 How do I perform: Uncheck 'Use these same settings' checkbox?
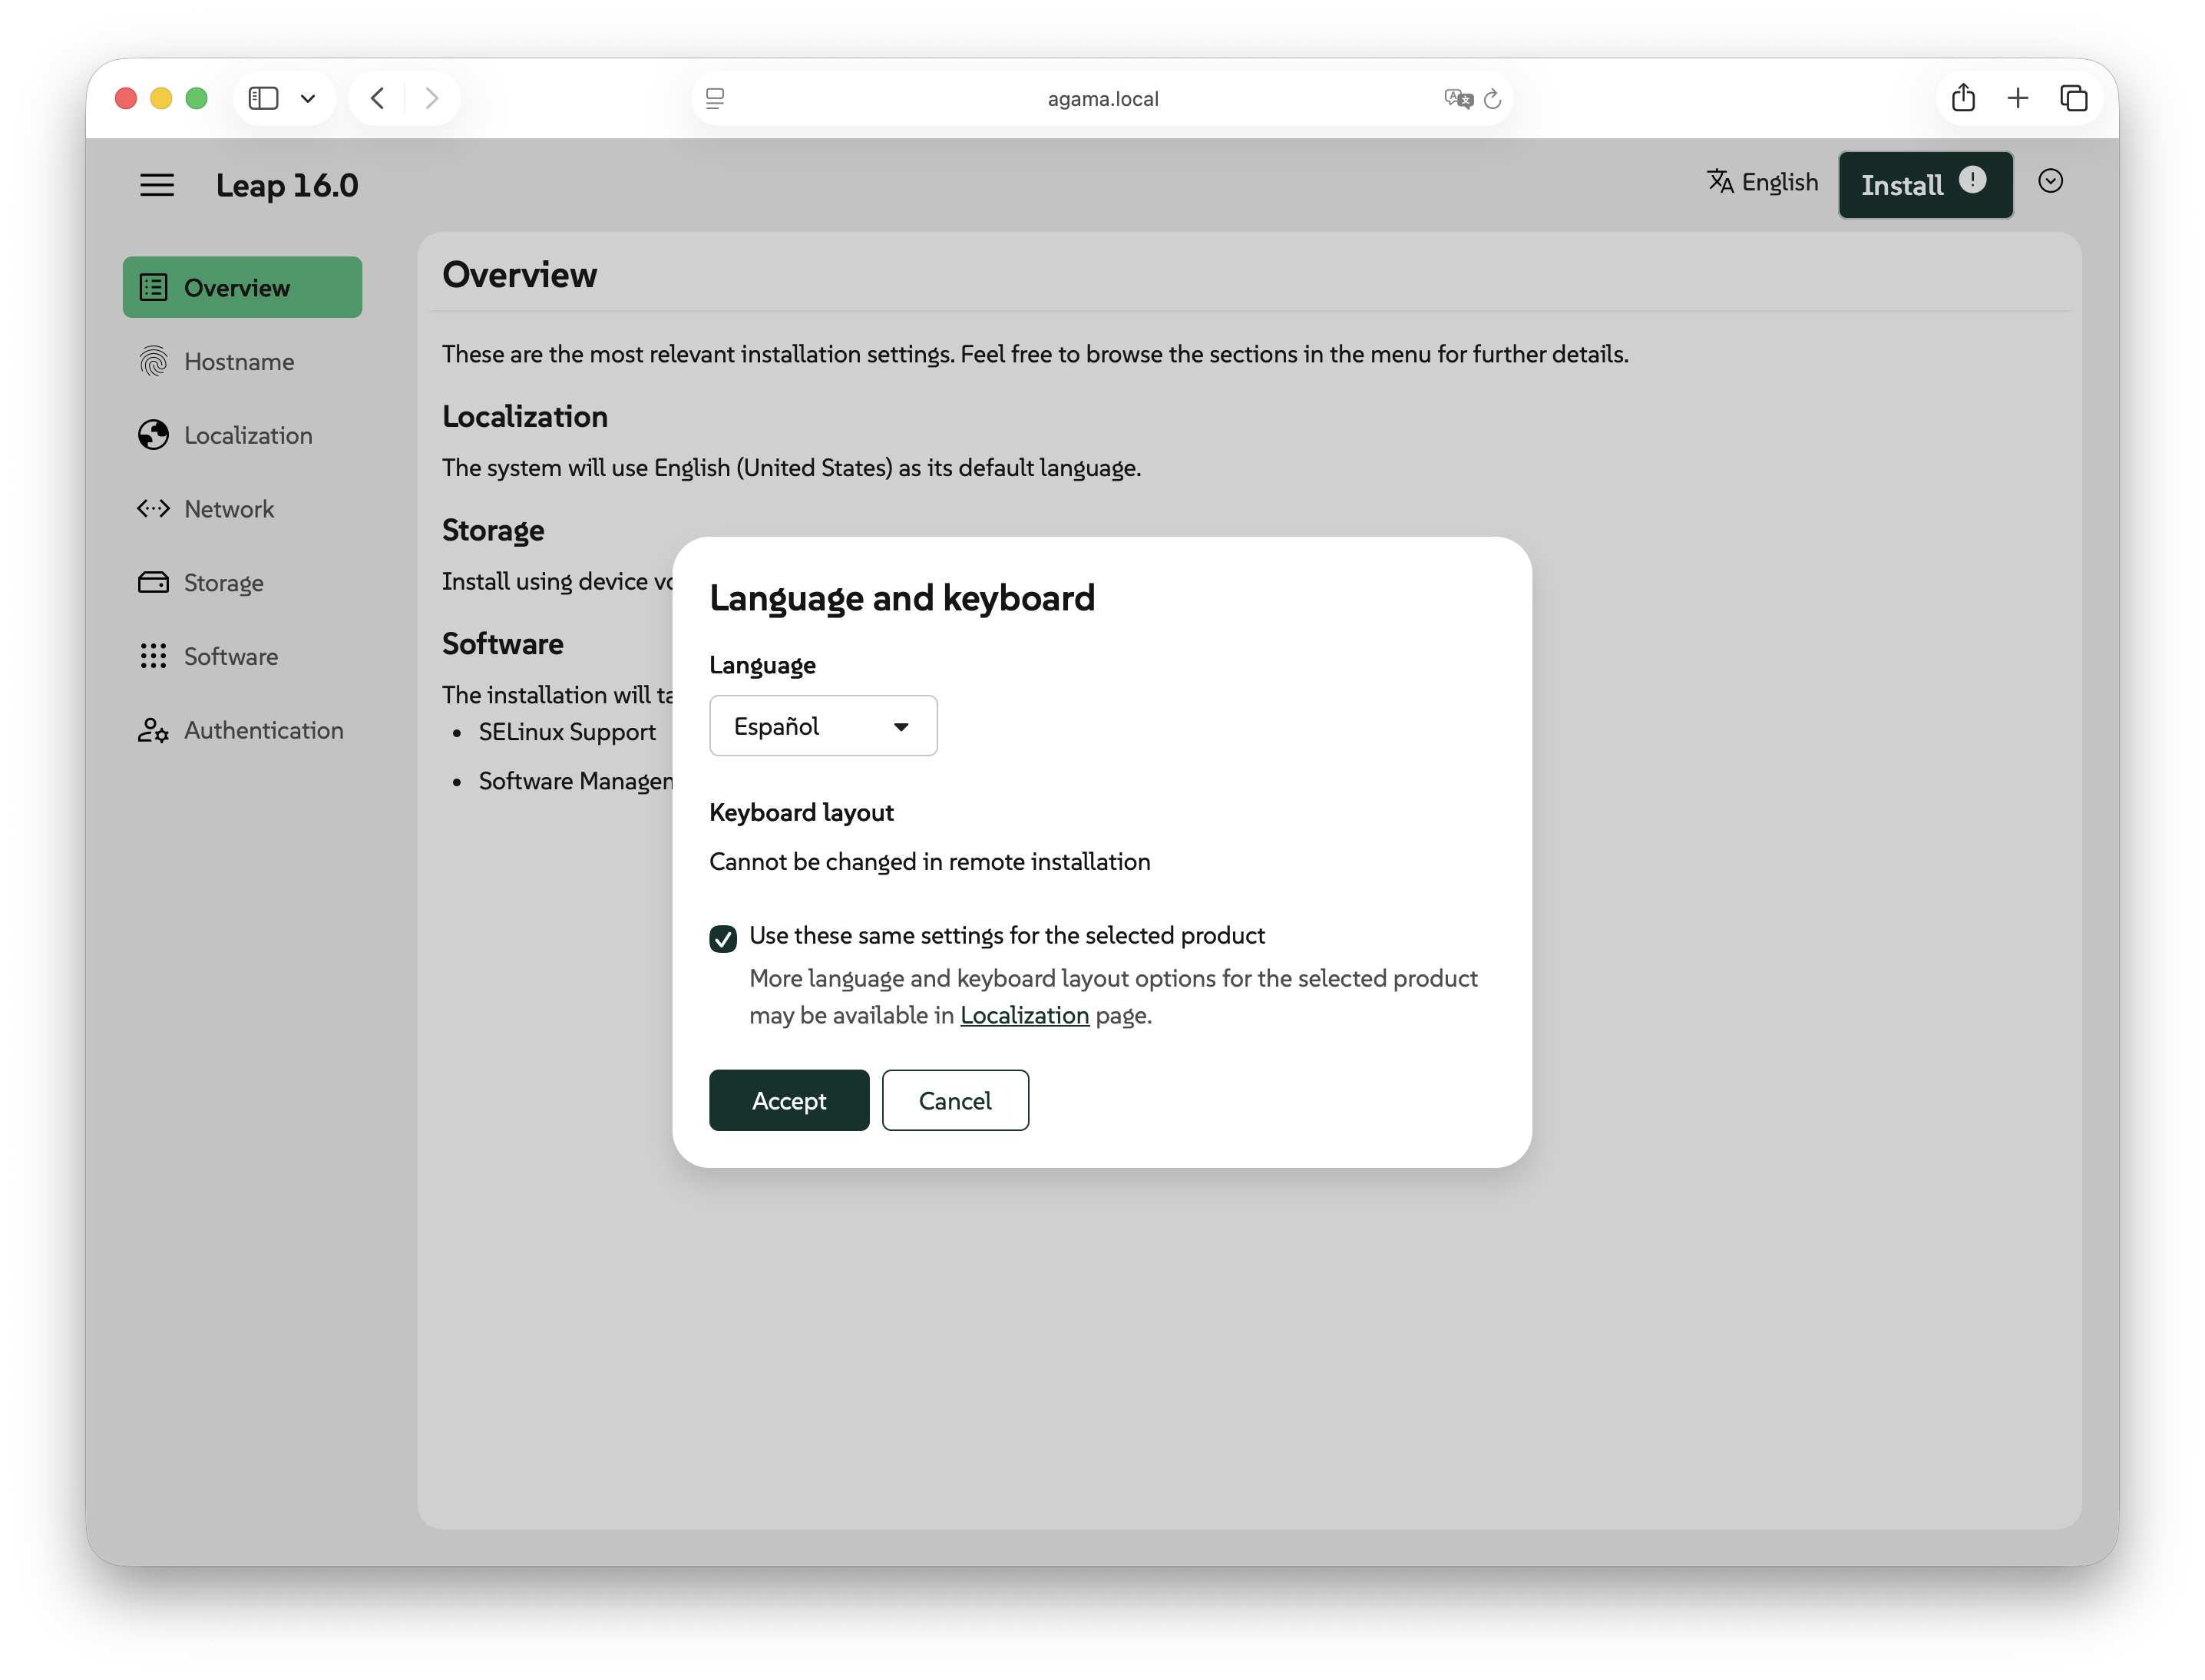[x=723, y=938]
